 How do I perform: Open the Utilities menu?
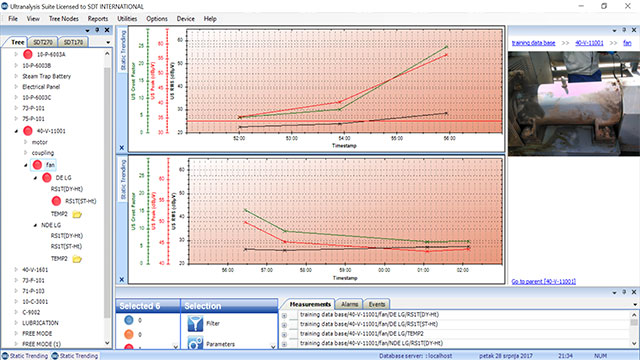pyautogui.click(x=127, y=19)
